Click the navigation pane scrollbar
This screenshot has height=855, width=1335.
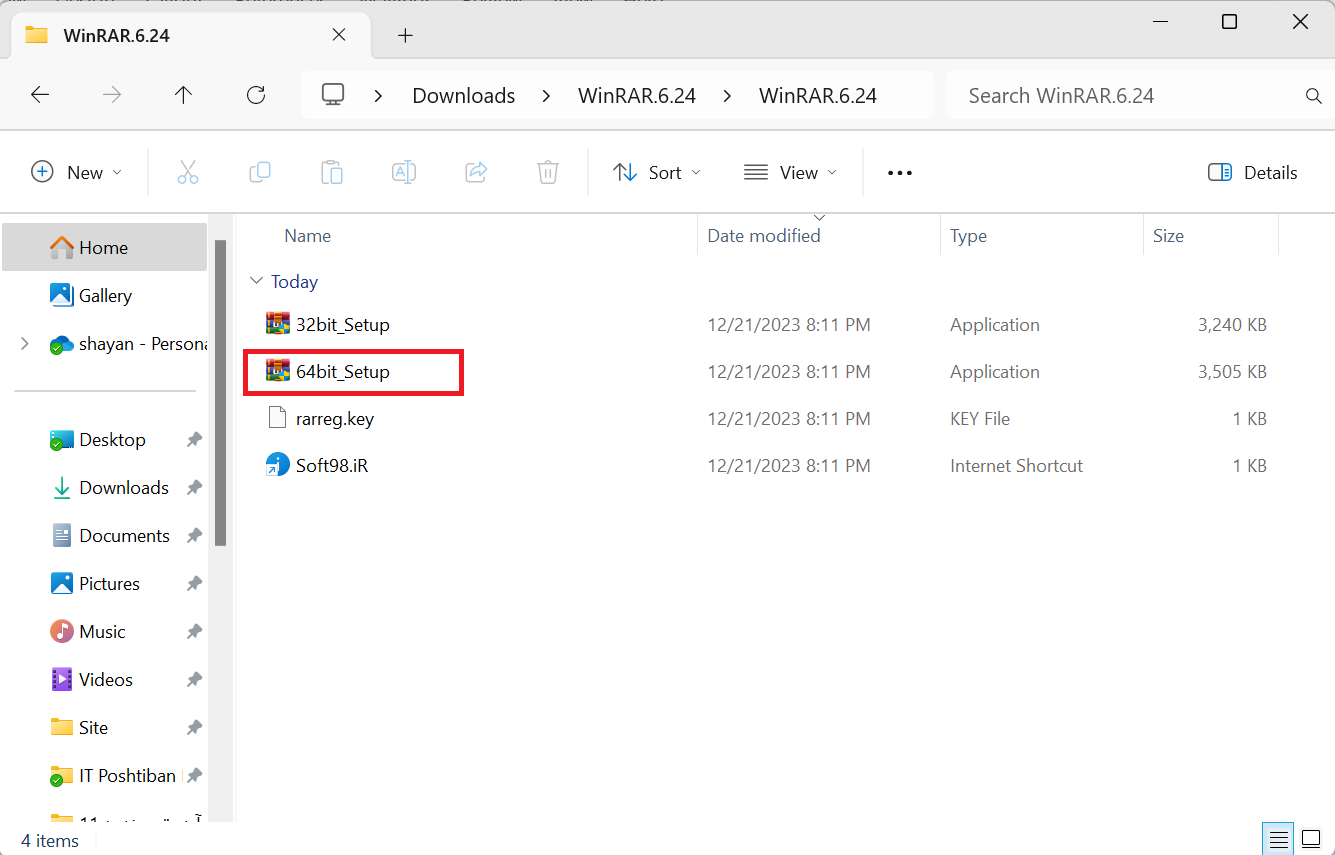coord(221,392)
